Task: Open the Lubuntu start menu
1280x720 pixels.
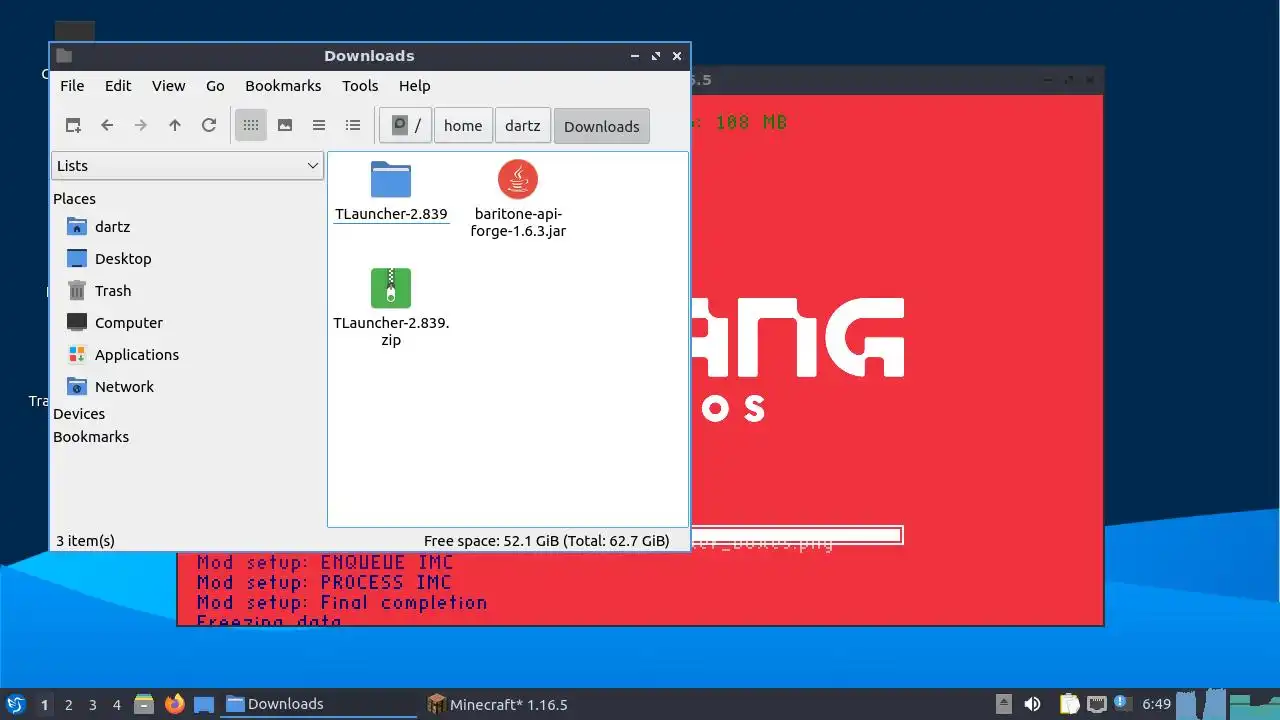Action: pyautogui.click(x=15, y=704)
